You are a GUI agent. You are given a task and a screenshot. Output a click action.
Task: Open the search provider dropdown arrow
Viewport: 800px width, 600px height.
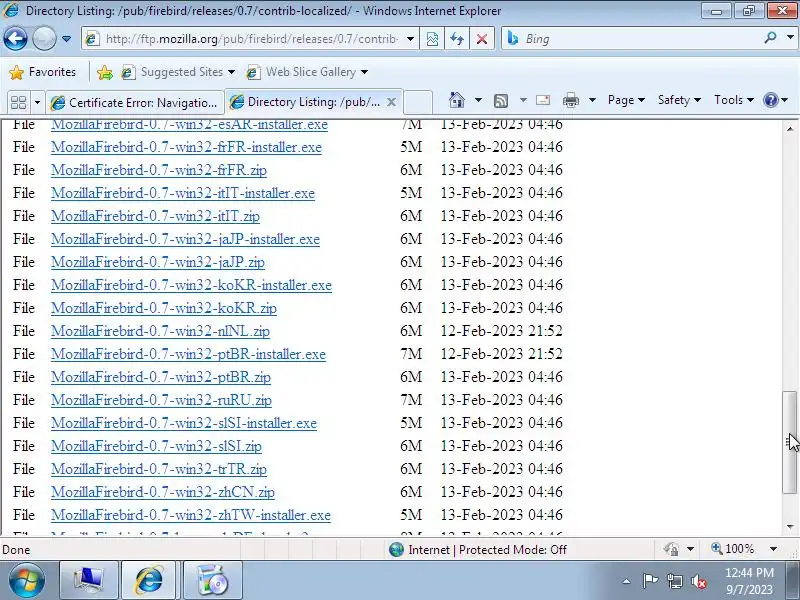click(x=790, y=37)
